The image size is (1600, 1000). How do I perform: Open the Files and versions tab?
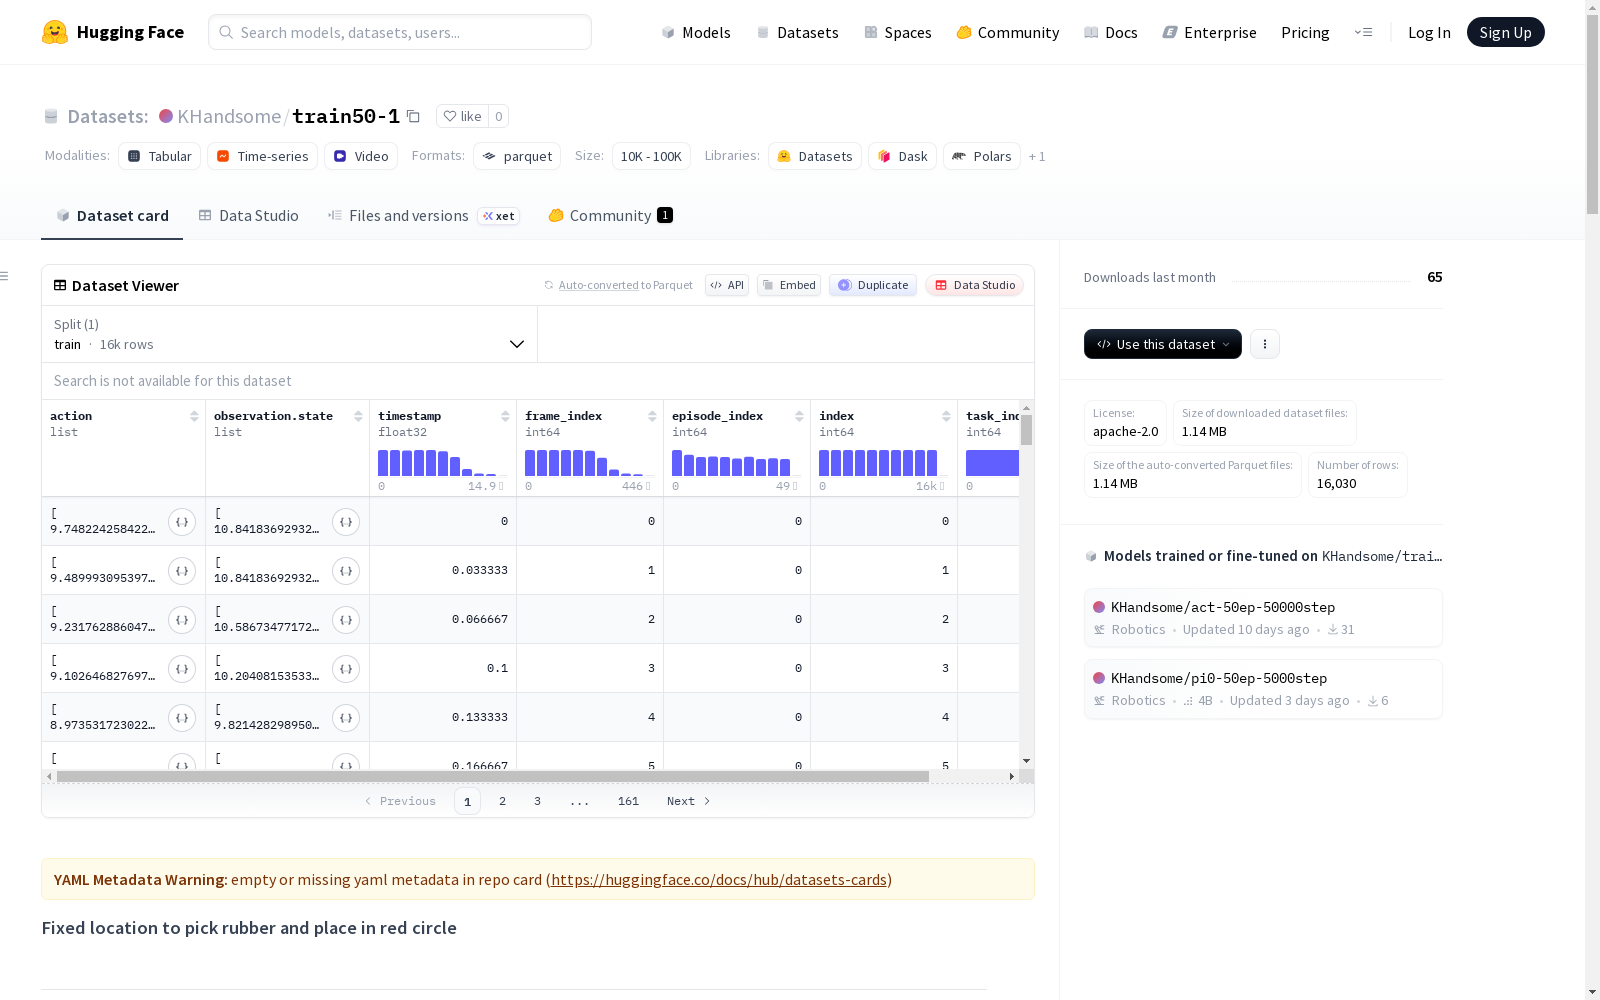pyautogui.click(x=423, y=216)
